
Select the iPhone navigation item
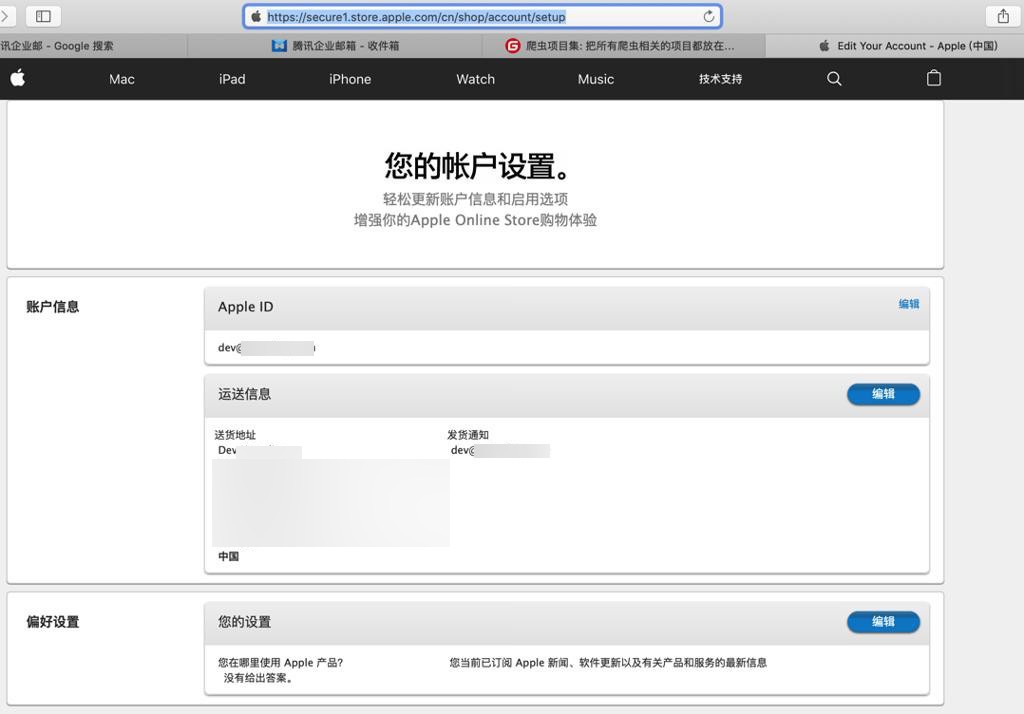point(350,79)
